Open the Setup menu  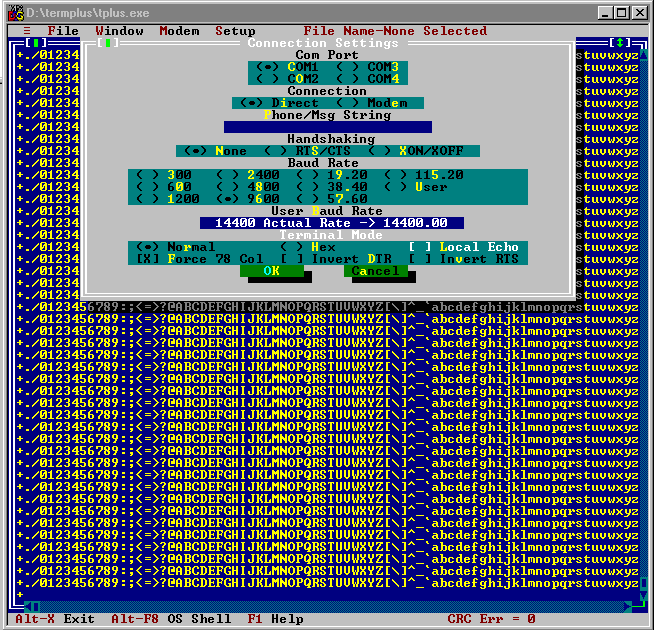tap(235, 31)
